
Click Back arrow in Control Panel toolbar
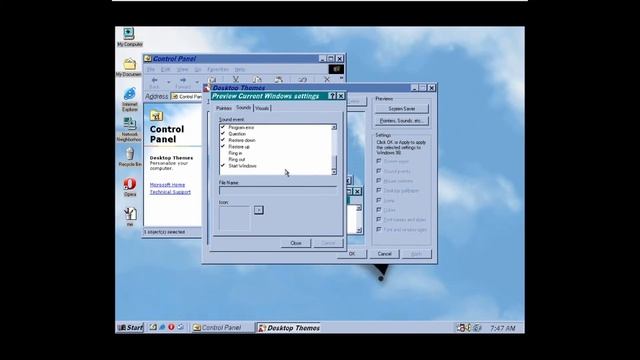point(155,80)
